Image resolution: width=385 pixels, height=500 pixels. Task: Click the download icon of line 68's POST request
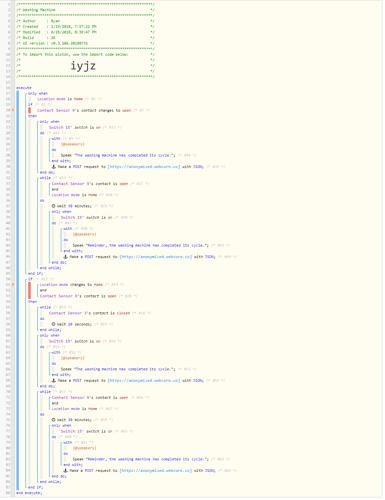[x=53, y=381]
